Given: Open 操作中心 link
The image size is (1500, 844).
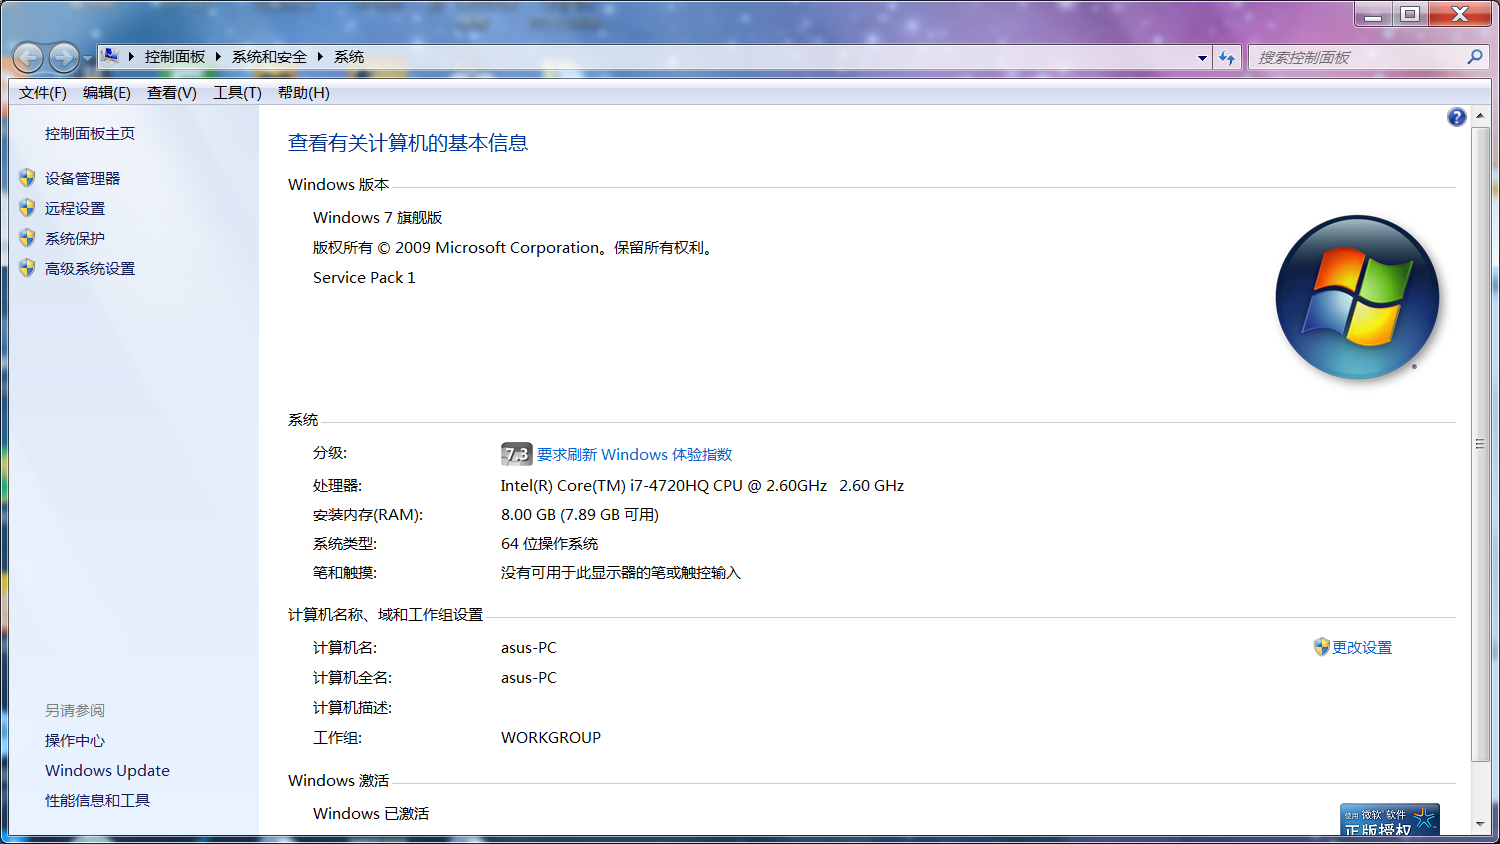Looking at the screenshot, I should [75, 741].
